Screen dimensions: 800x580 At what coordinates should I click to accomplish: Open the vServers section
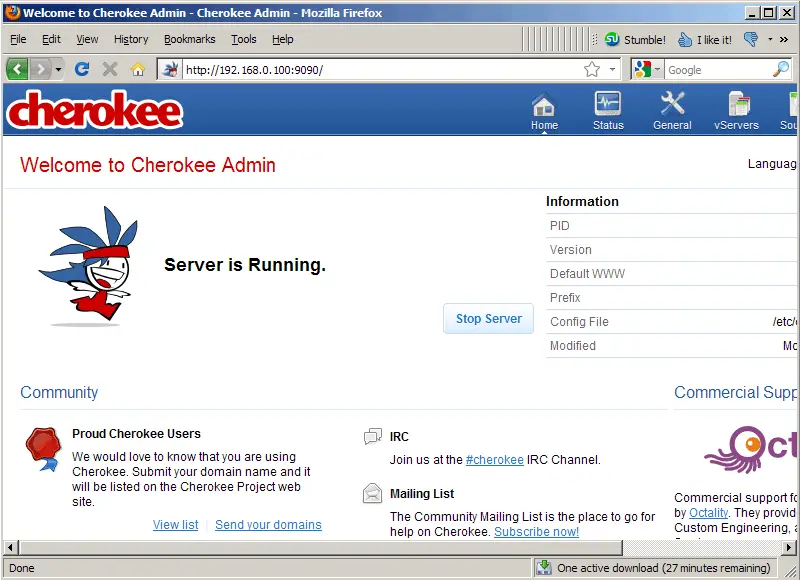point(736,111)
